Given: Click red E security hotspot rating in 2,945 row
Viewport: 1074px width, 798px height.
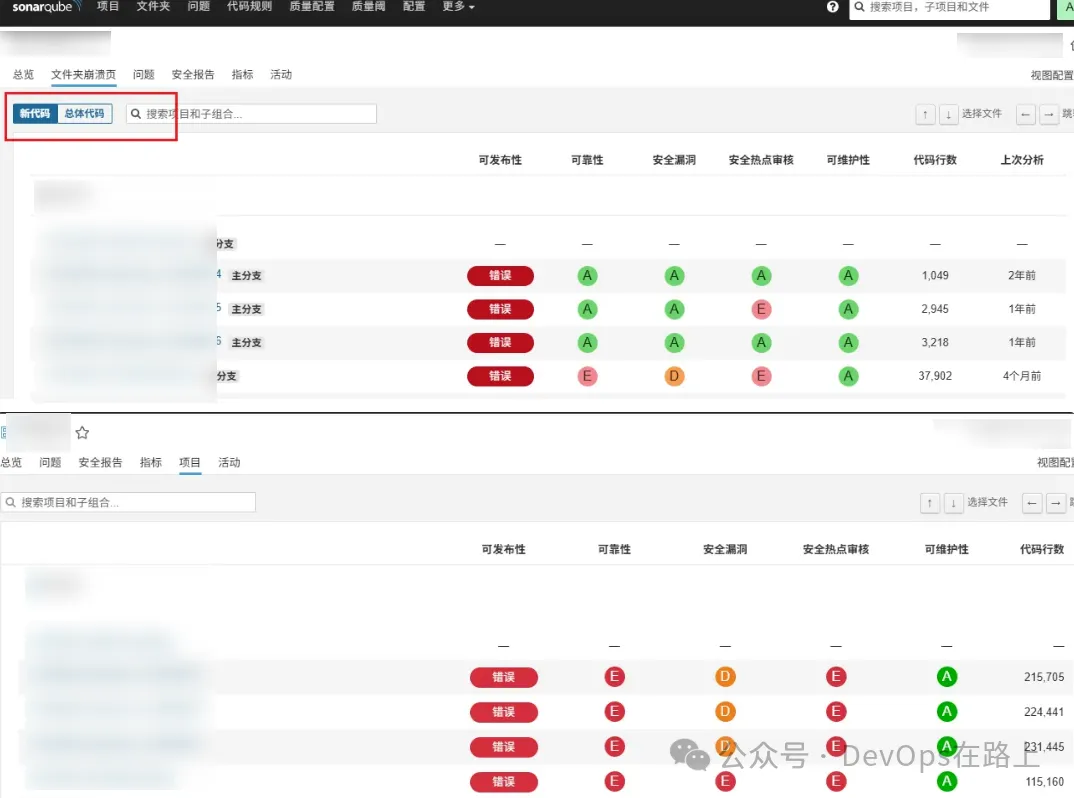Looking at the screenshot, I should (x=761, y=310).
